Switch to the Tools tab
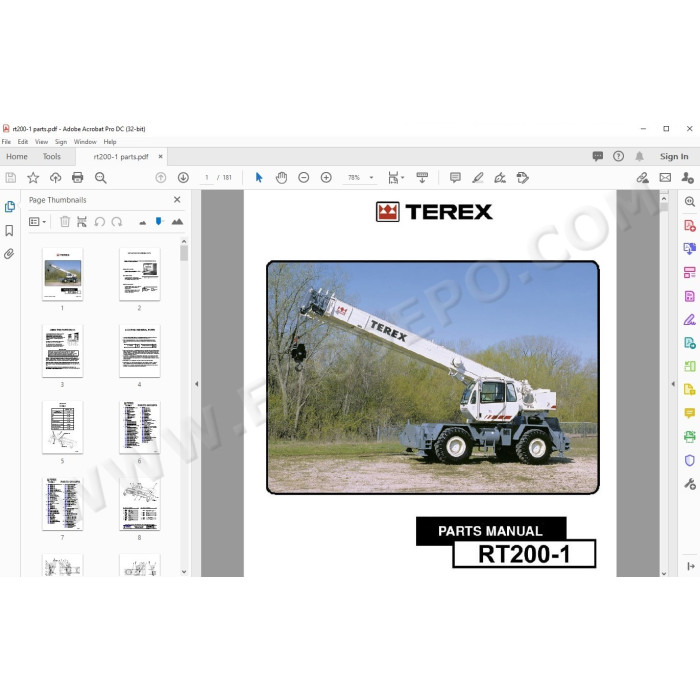The height and width of the screenshot is (700, 700). (x=52, y=156)
